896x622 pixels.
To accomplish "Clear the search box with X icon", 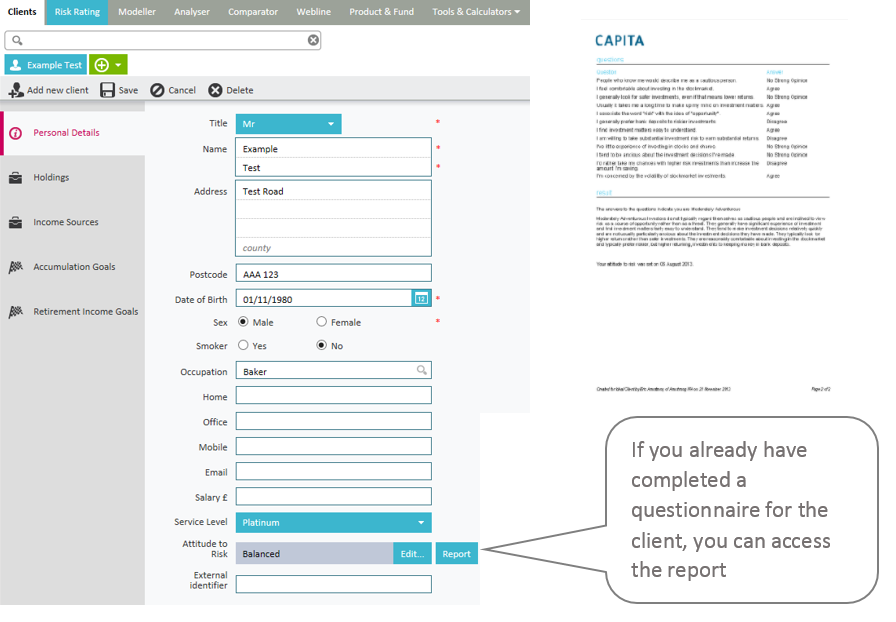I will coord(313,40).
